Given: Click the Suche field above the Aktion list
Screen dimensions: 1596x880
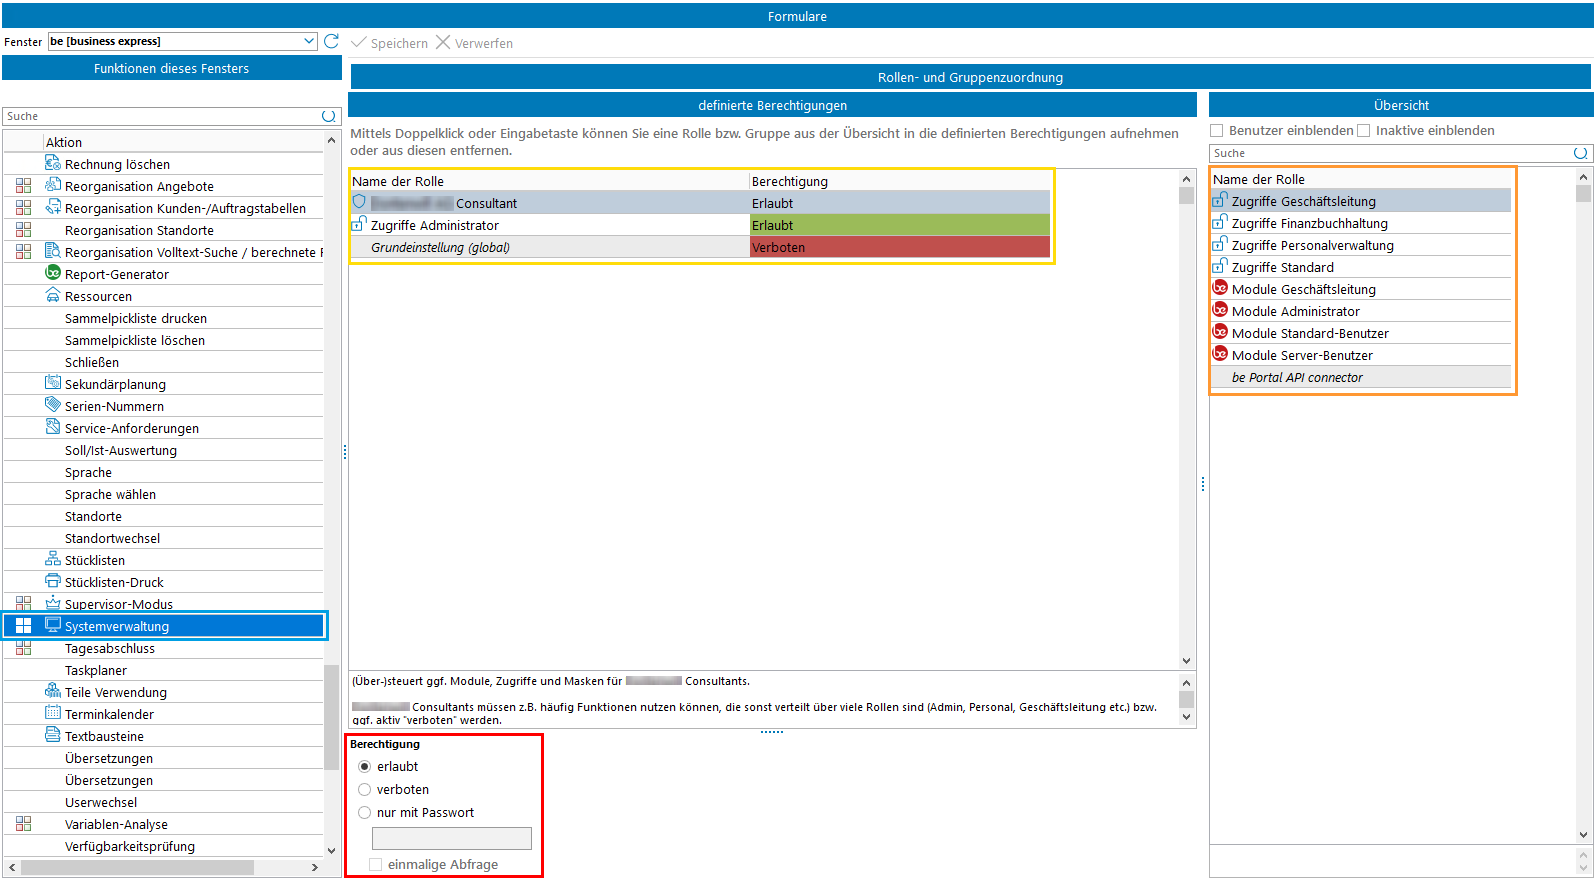Looking at the screenshot, I should [x=160, y=116].
